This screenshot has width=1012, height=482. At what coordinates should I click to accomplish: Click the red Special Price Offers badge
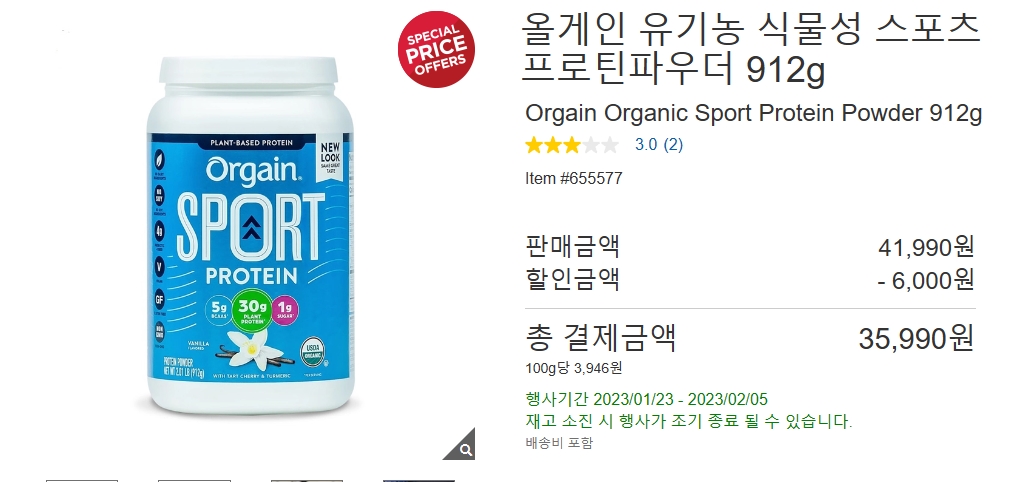point(436,49)
